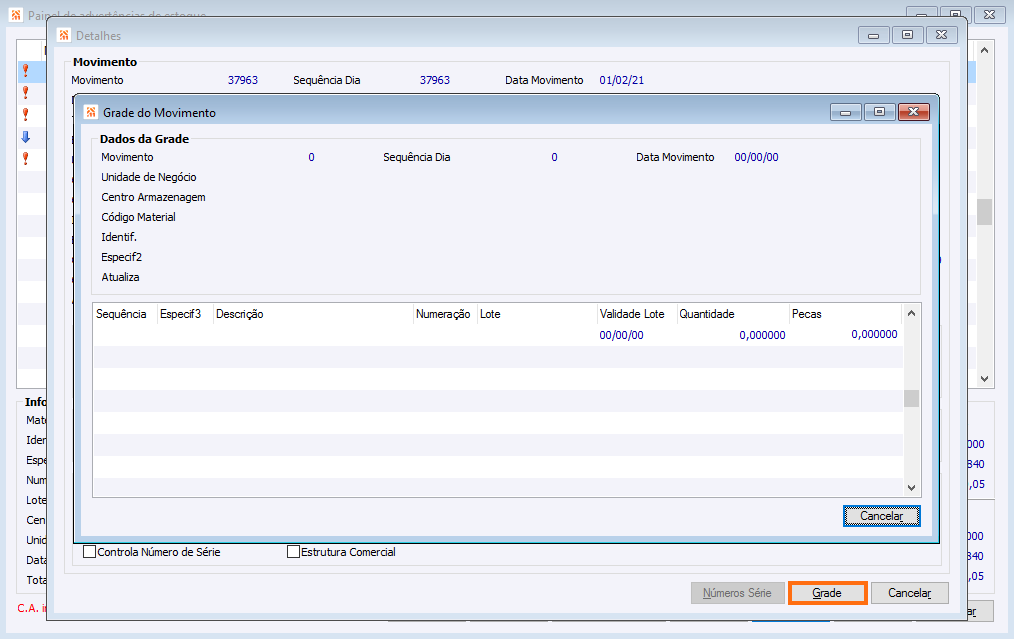Click the disabled Números Série button
This screenshot has width=1014, height=639.
[737, 593]
